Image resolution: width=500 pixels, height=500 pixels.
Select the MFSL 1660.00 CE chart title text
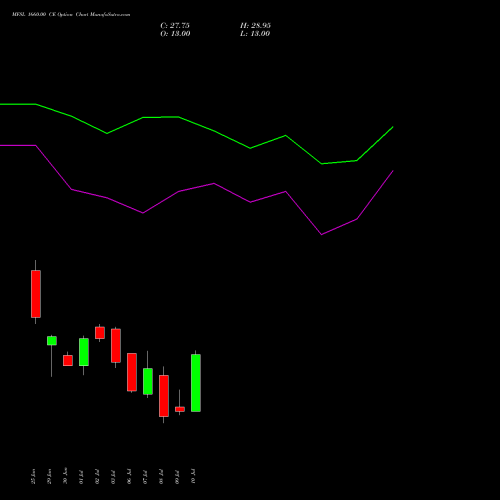coord(71,15)
